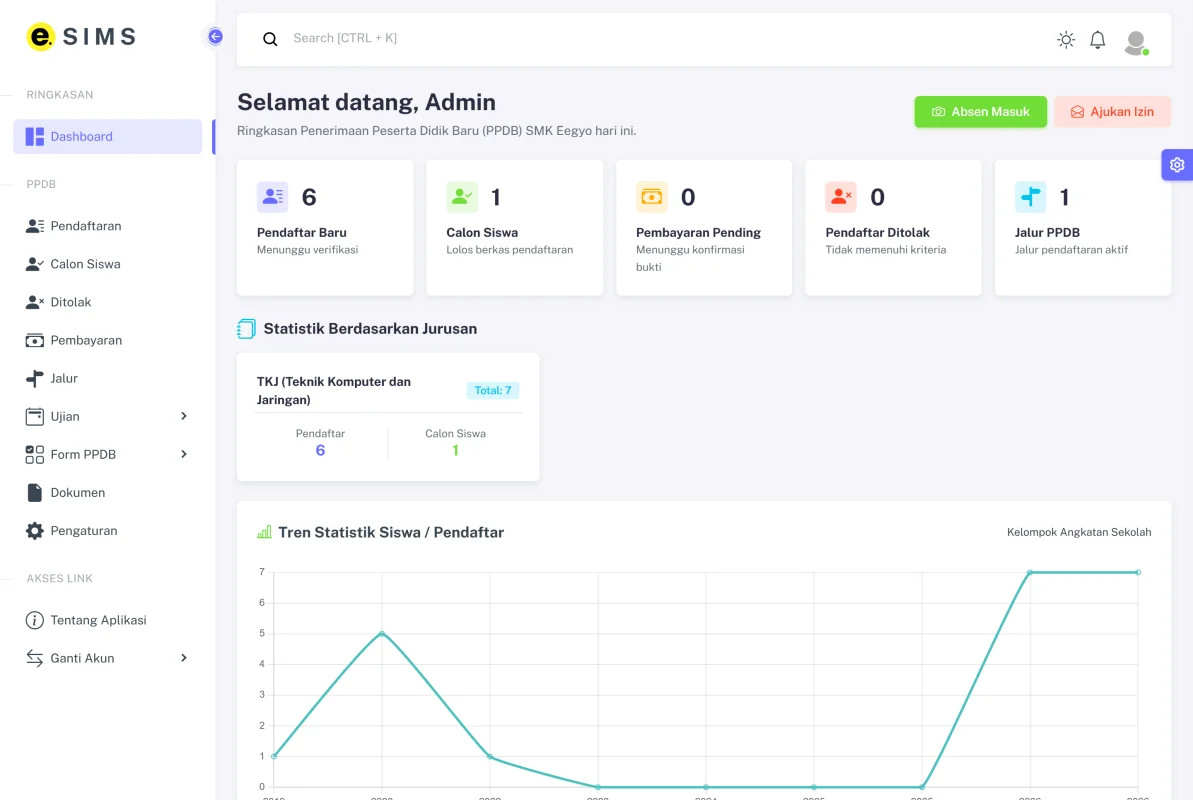Click the Jalur pendaftaran aktif caption
This screenshot has height=800, width=1193.
coord(1071,250)
